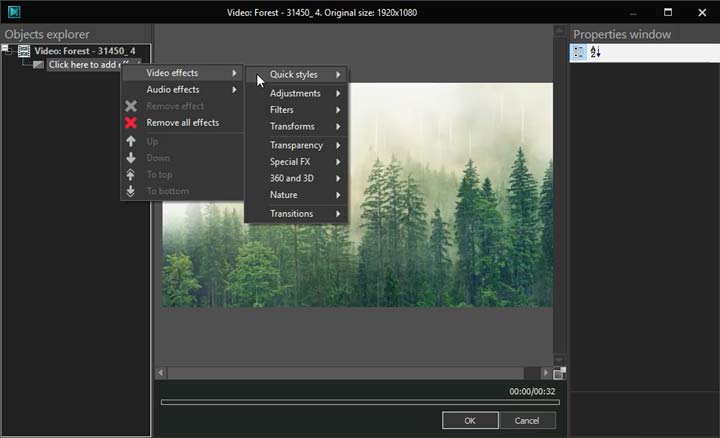Expand the Nature submenu arrow
Screen dimensions: 720x438
(x=338, y=195)
